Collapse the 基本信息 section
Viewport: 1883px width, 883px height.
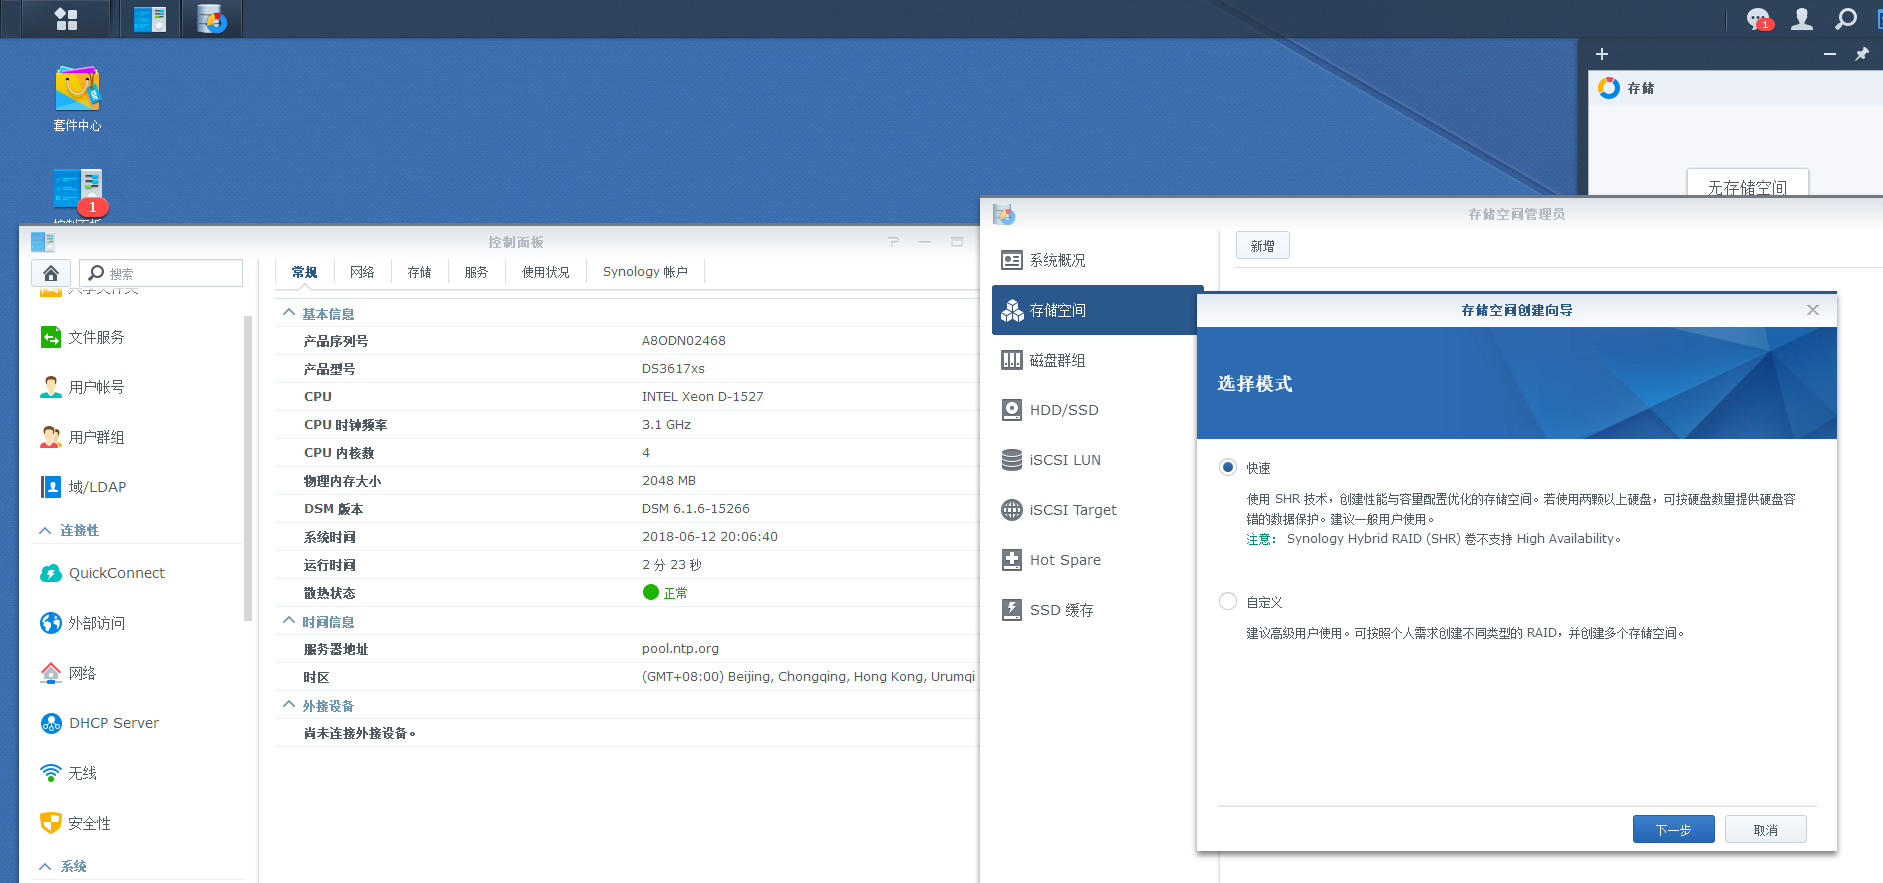(289, 313)
